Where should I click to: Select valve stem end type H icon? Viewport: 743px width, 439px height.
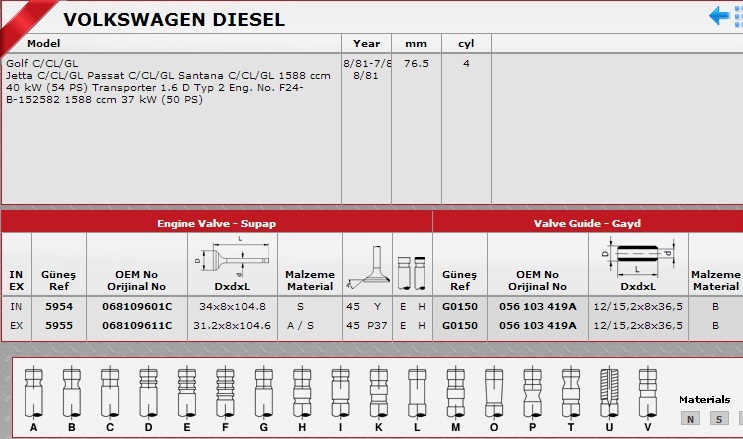click(301, 392)
